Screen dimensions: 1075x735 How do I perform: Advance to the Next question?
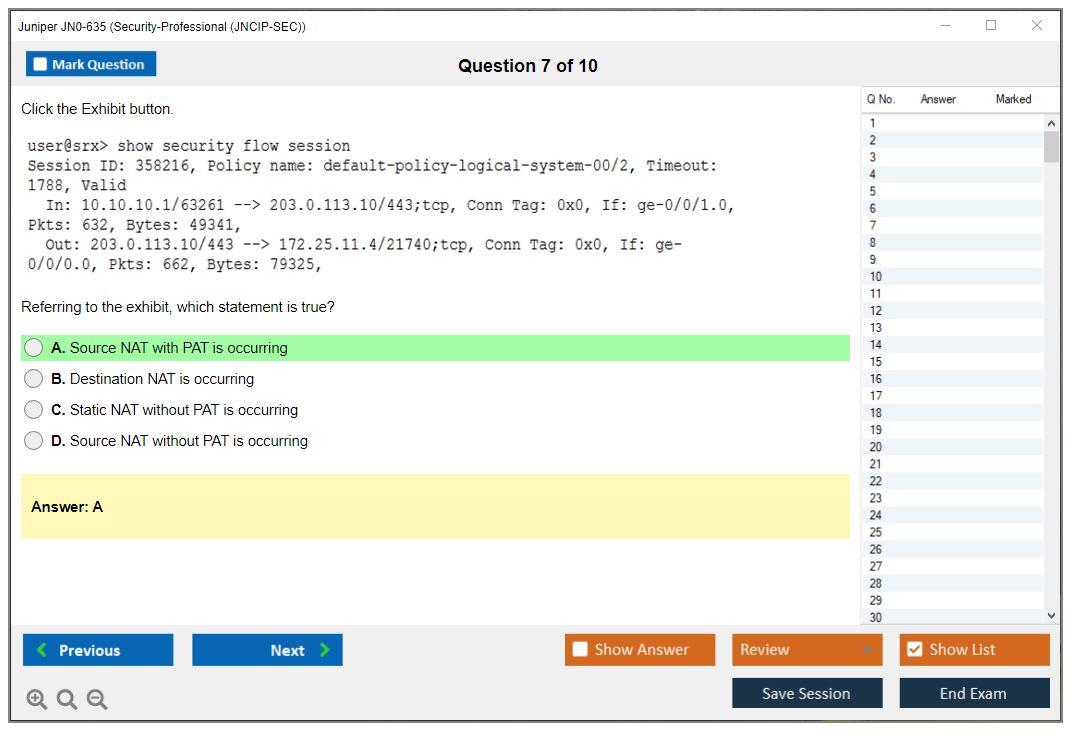point(267,650)
